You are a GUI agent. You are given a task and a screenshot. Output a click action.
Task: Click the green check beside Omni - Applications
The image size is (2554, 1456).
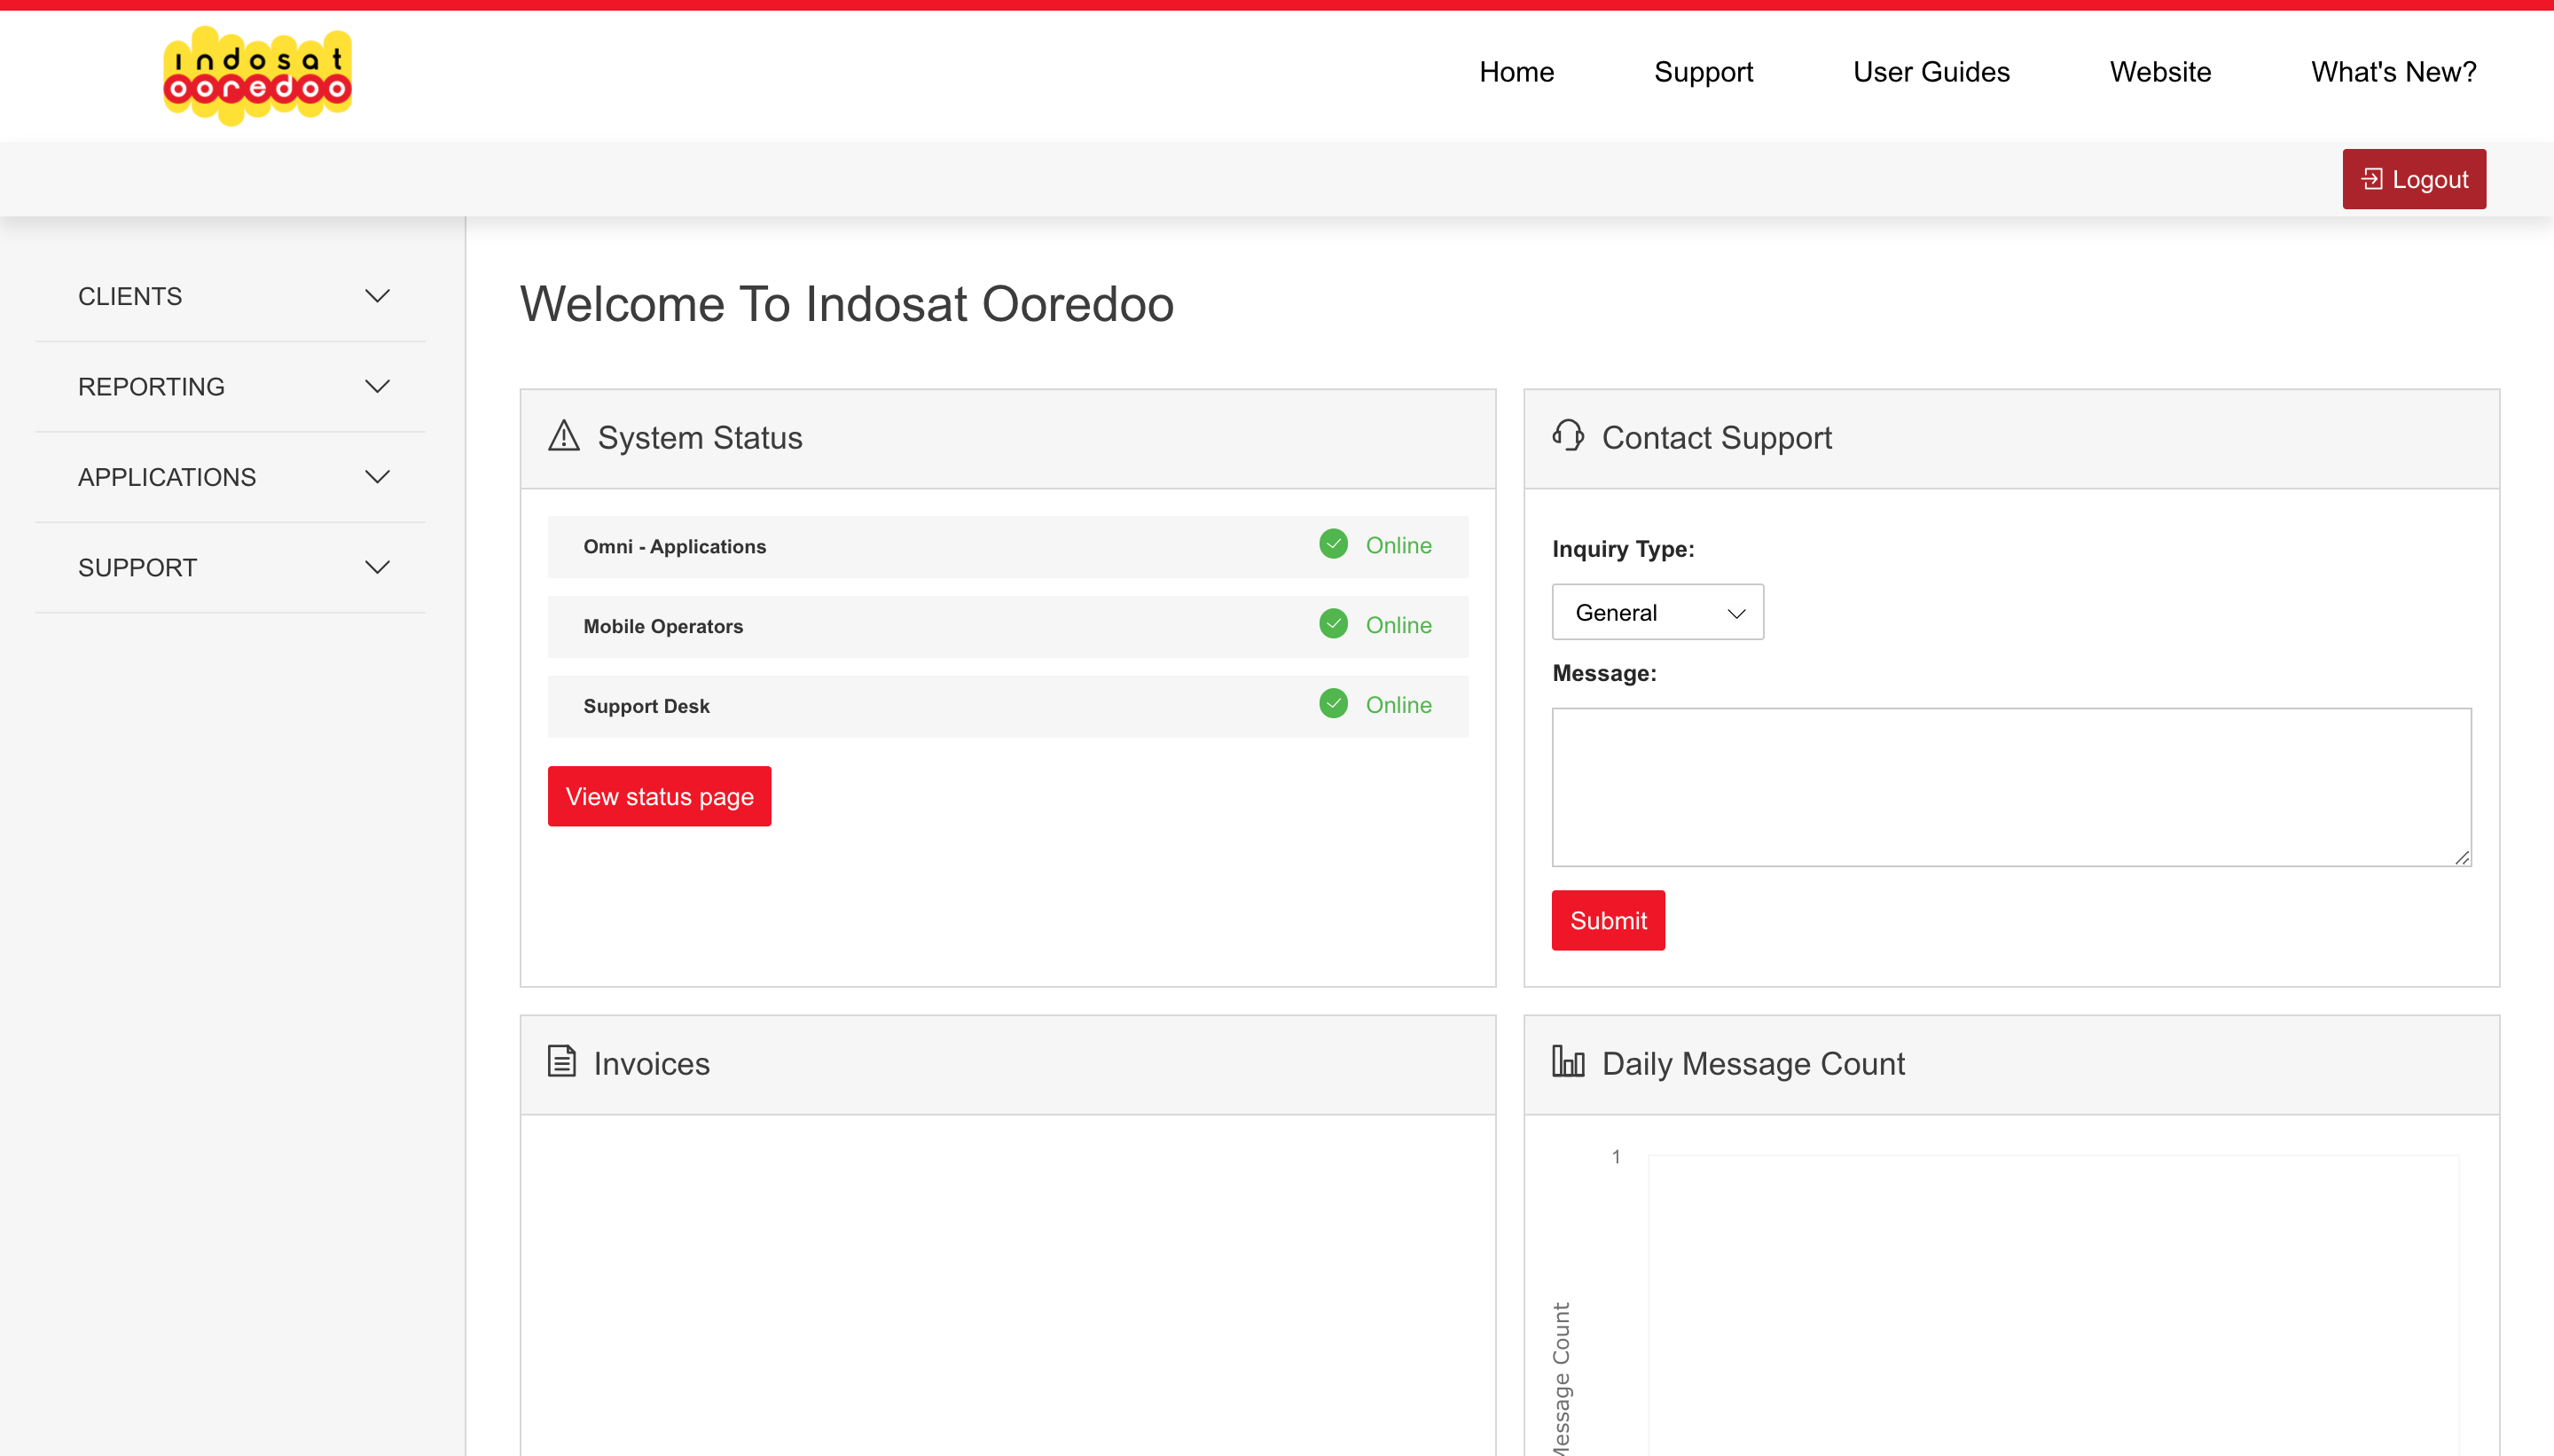[1333, 544]
